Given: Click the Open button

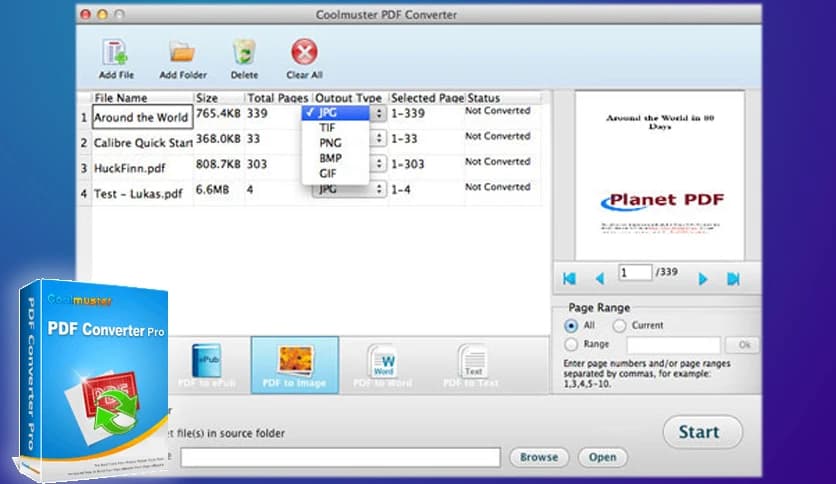Looking at the screenshot, I should (x=602, y=457).
